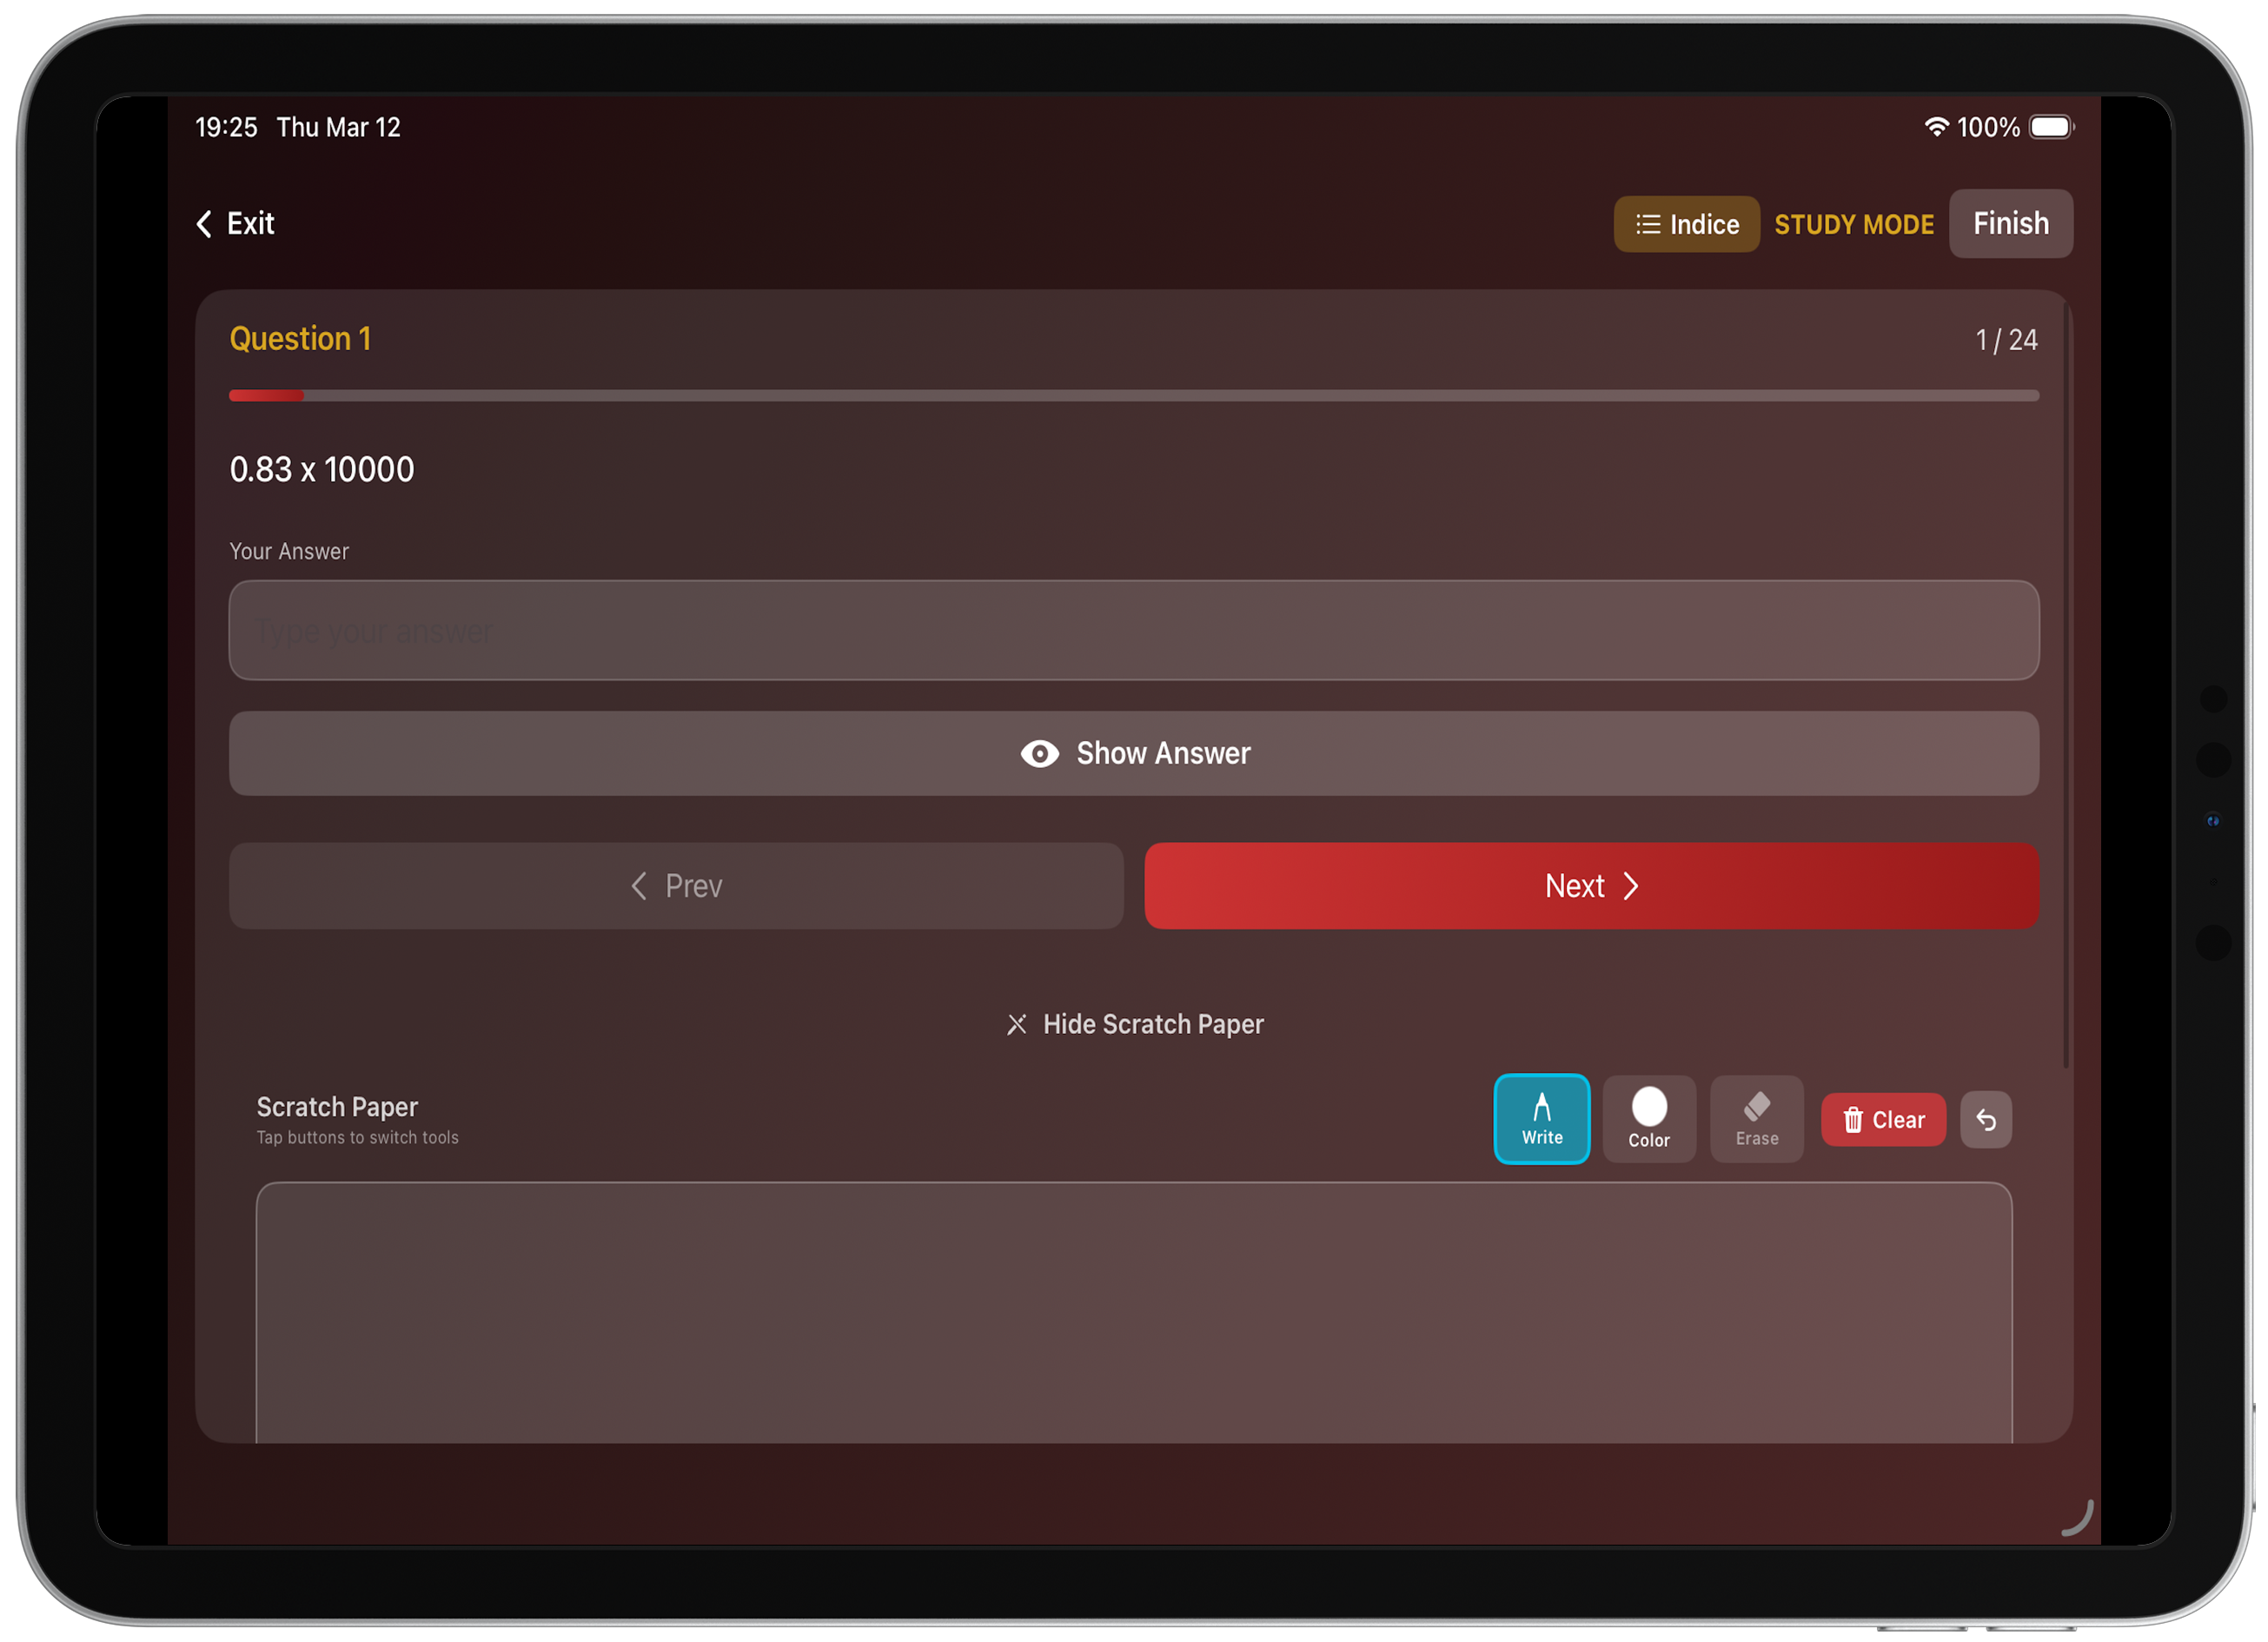2268x1642 pixels.
Task: Clear the scratch paper with trash button
Action: coord(1882,1119)
